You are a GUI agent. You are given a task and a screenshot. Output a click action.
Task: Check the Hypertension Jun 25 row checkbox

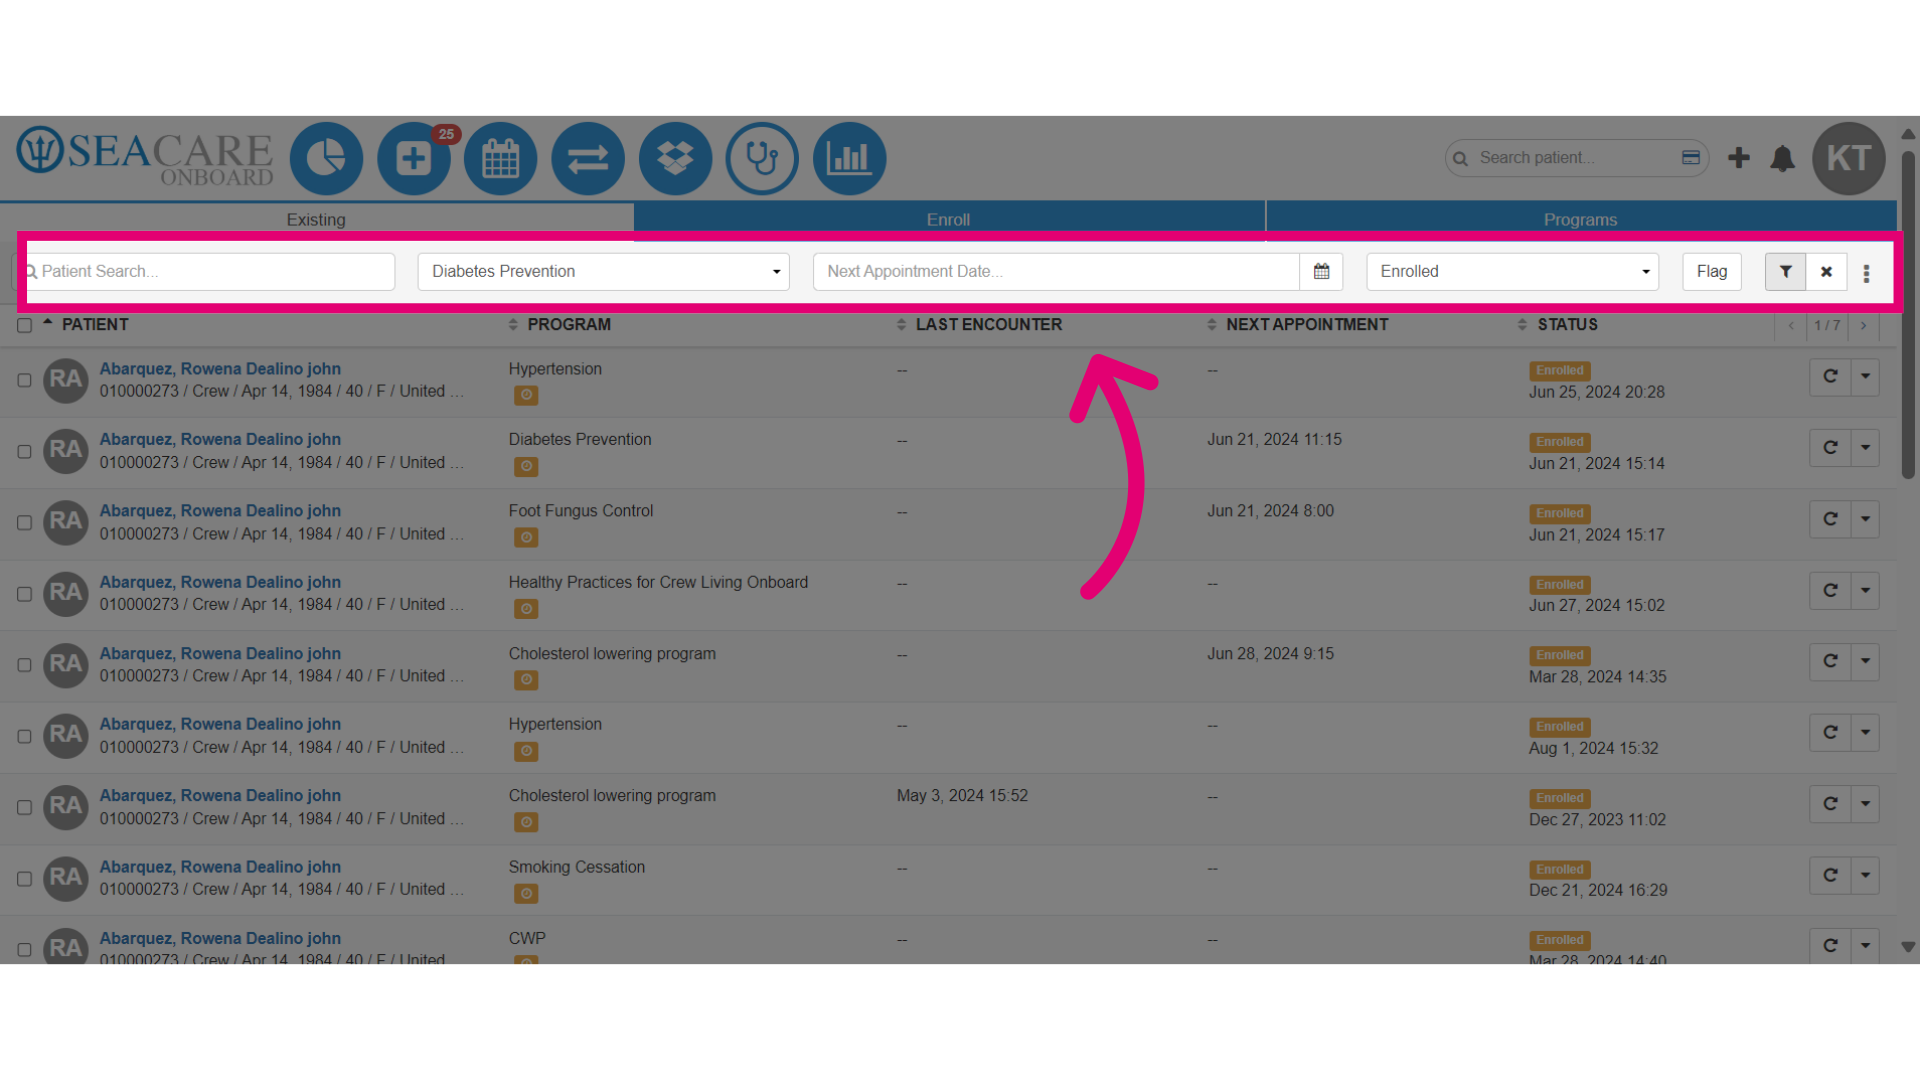[24, 380]
